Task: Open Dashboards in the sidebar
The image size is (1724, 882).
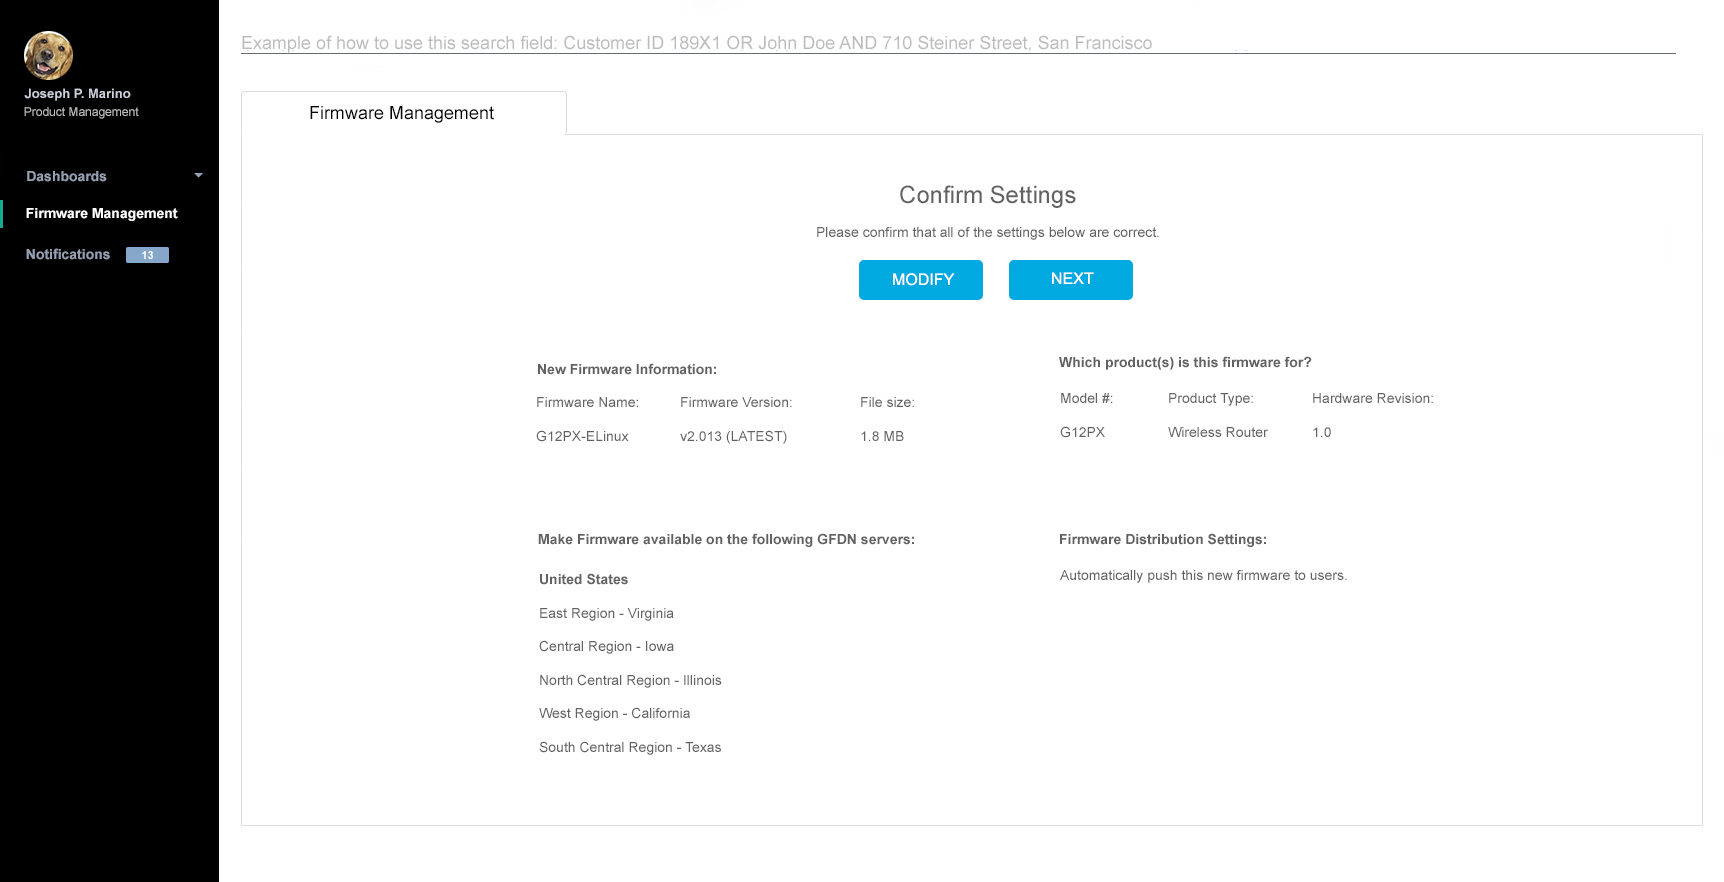Action: 66,176
